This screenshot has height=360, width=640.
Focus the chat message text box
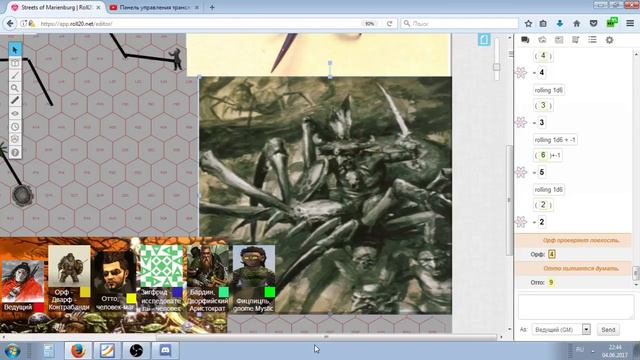576,307
